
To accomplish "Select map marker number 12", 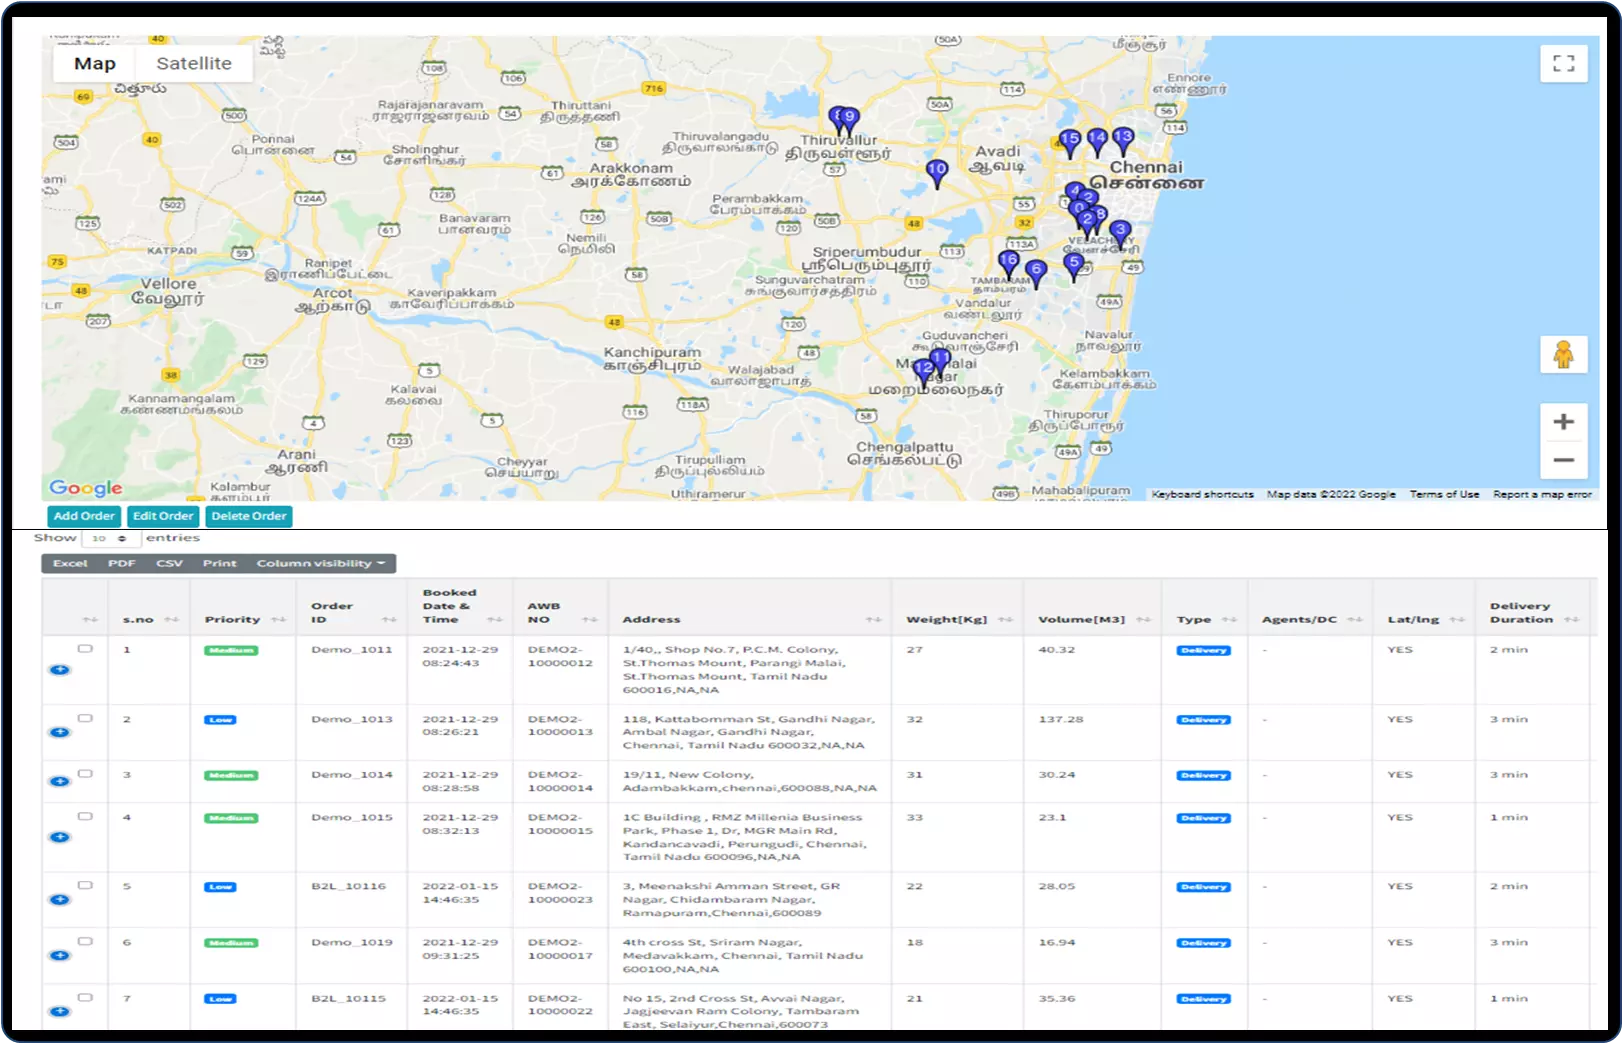I will point(924,371).
